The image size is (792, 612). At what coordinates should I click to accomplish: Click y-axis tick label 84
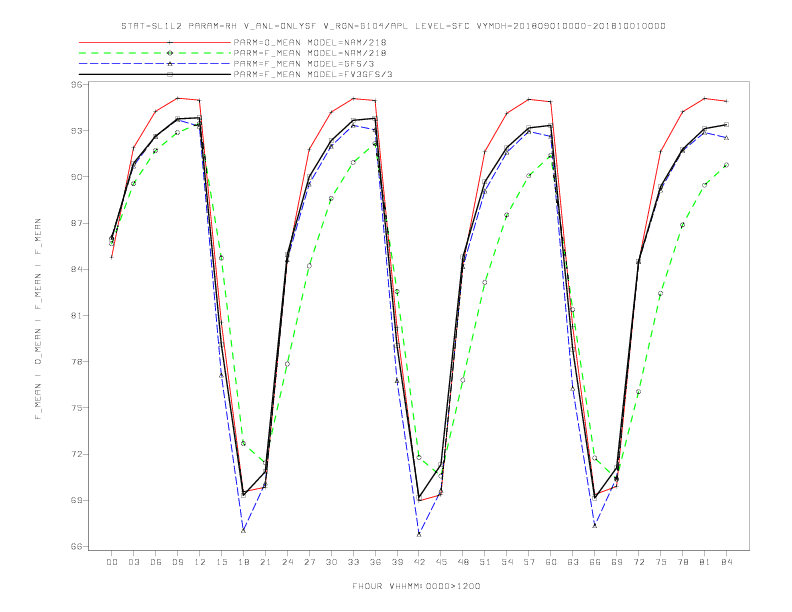pos(76,269)
